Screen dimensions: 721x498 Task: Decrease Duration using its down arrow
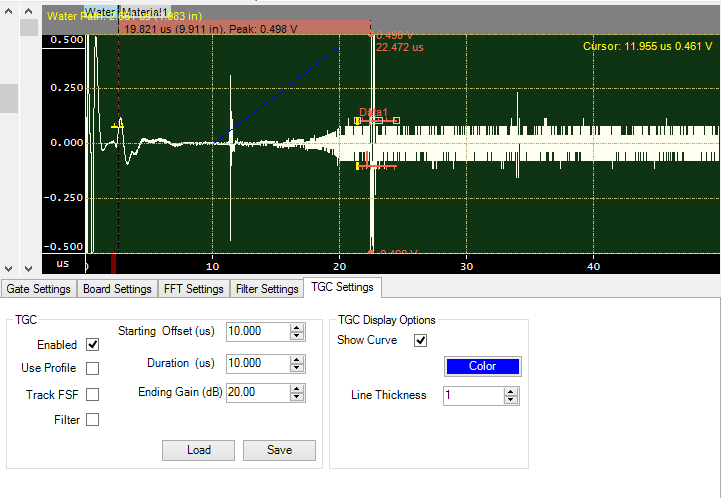coord(296,368)
